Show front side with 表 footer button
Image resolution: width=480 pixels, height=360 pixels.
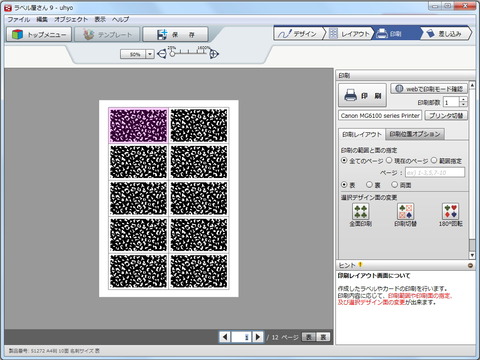309,337
